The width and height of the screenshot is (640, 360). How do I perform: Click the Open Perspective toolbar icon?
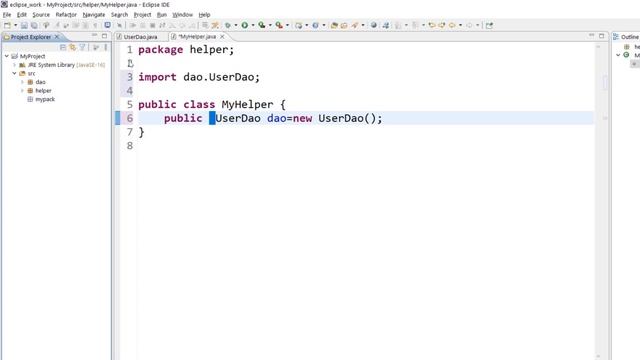point(489,25)
